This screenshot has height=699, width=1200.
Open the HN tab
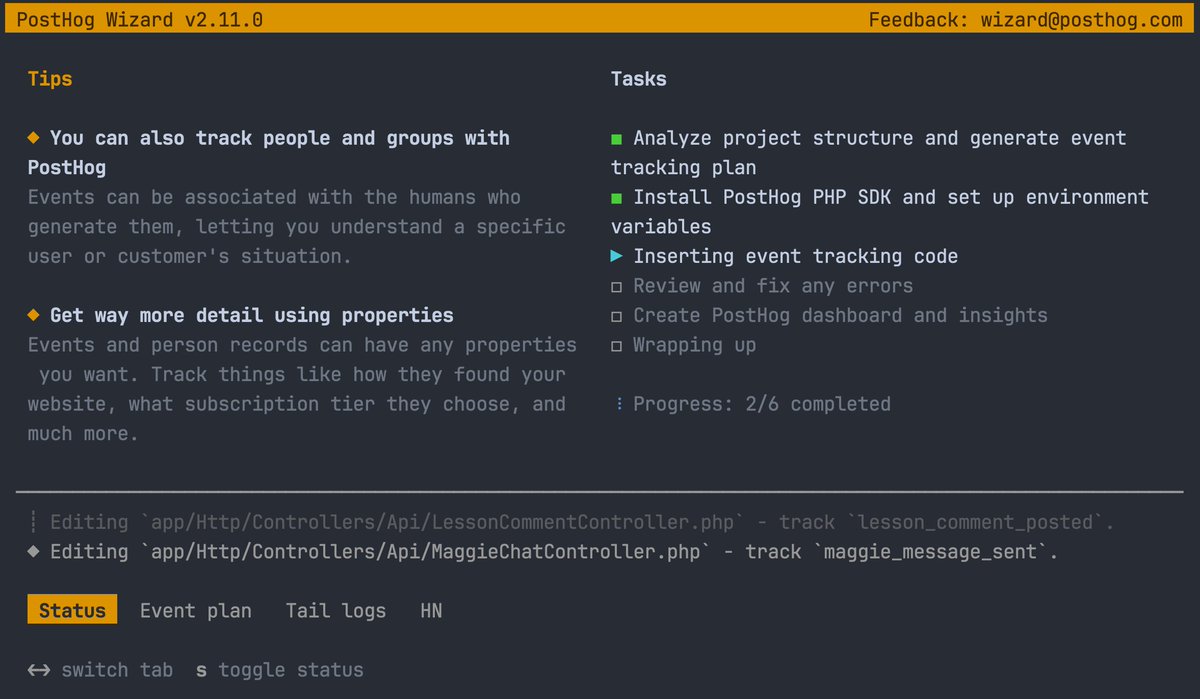point(431,610)
